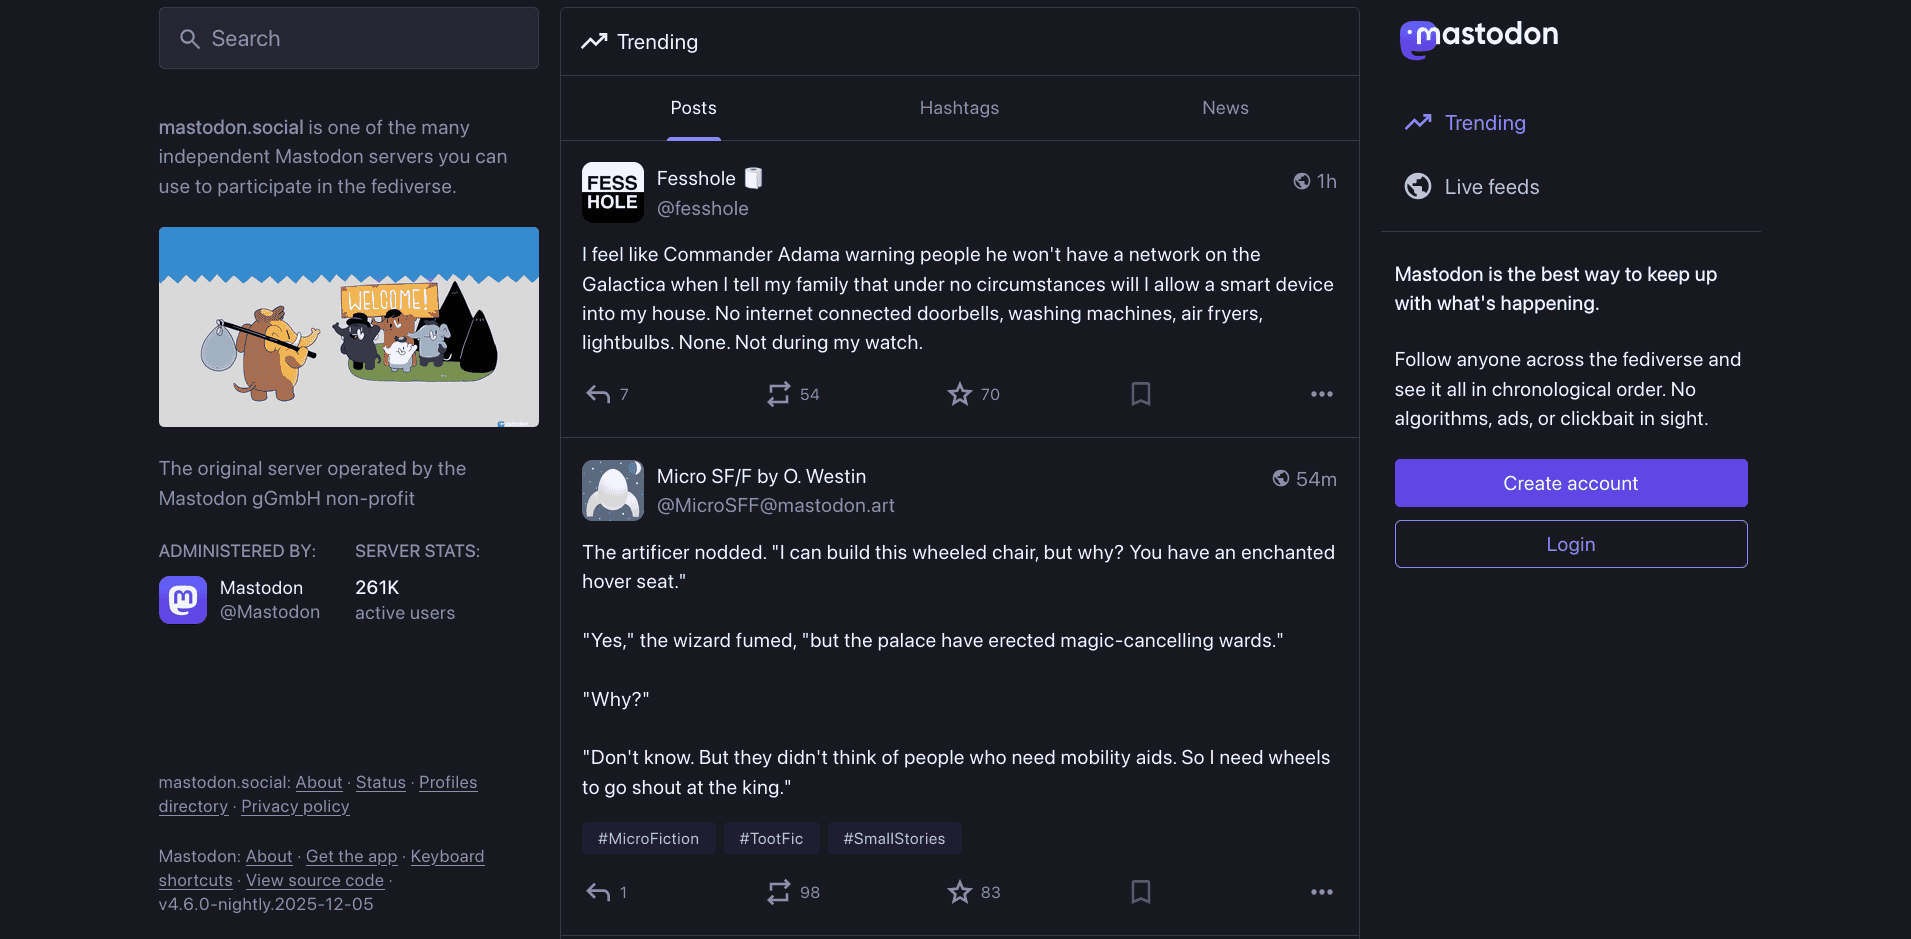Open the three-dot menu on Fesshole's post
This screenshot has width=1911, height=939.
coord(1321,394)
